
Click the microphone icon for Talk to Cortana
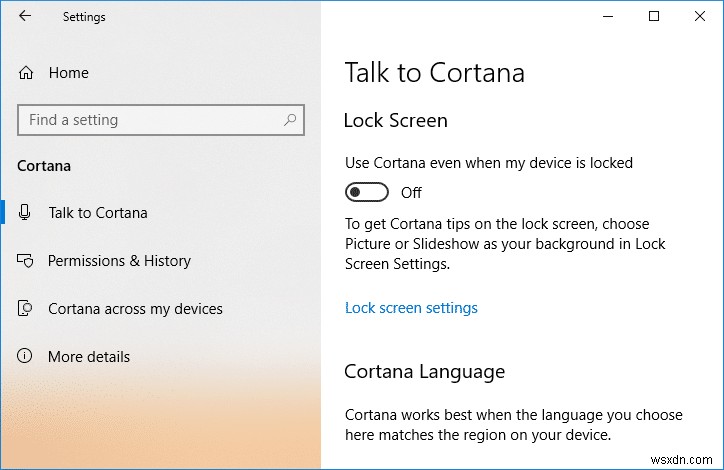[24, 212]
